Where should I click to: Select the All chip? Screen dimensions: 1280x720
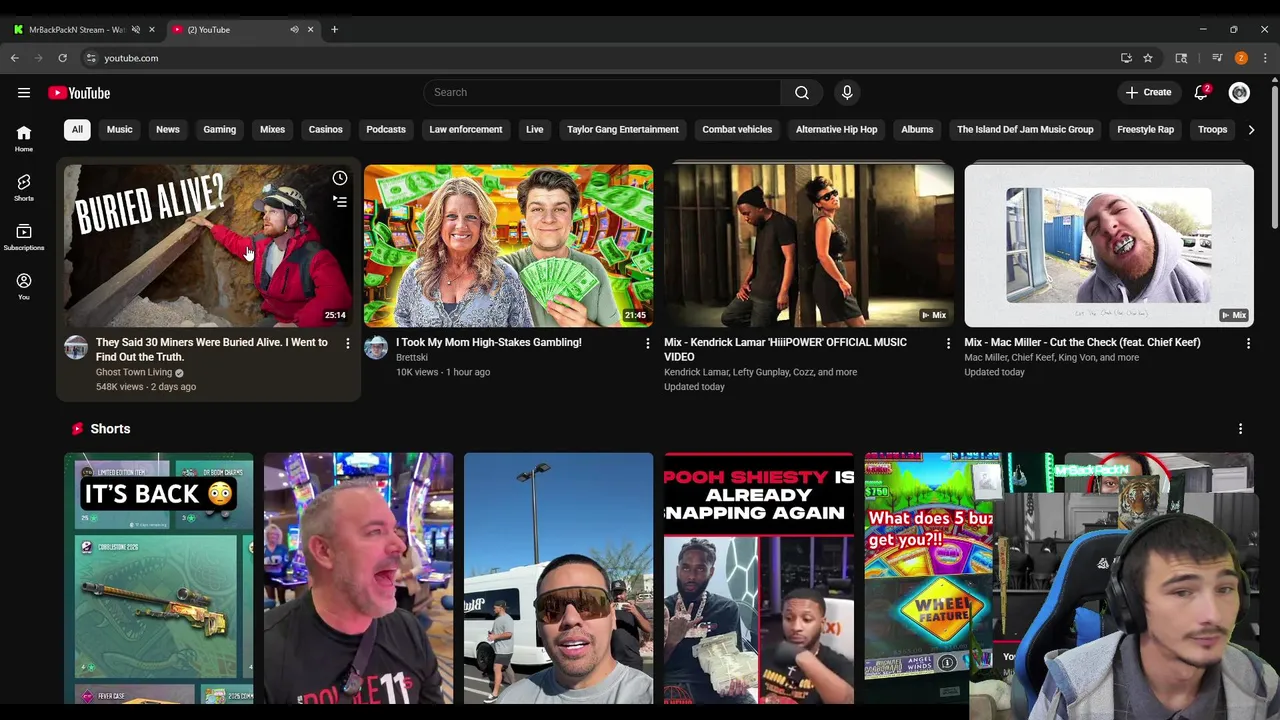(x=77, y=129)
